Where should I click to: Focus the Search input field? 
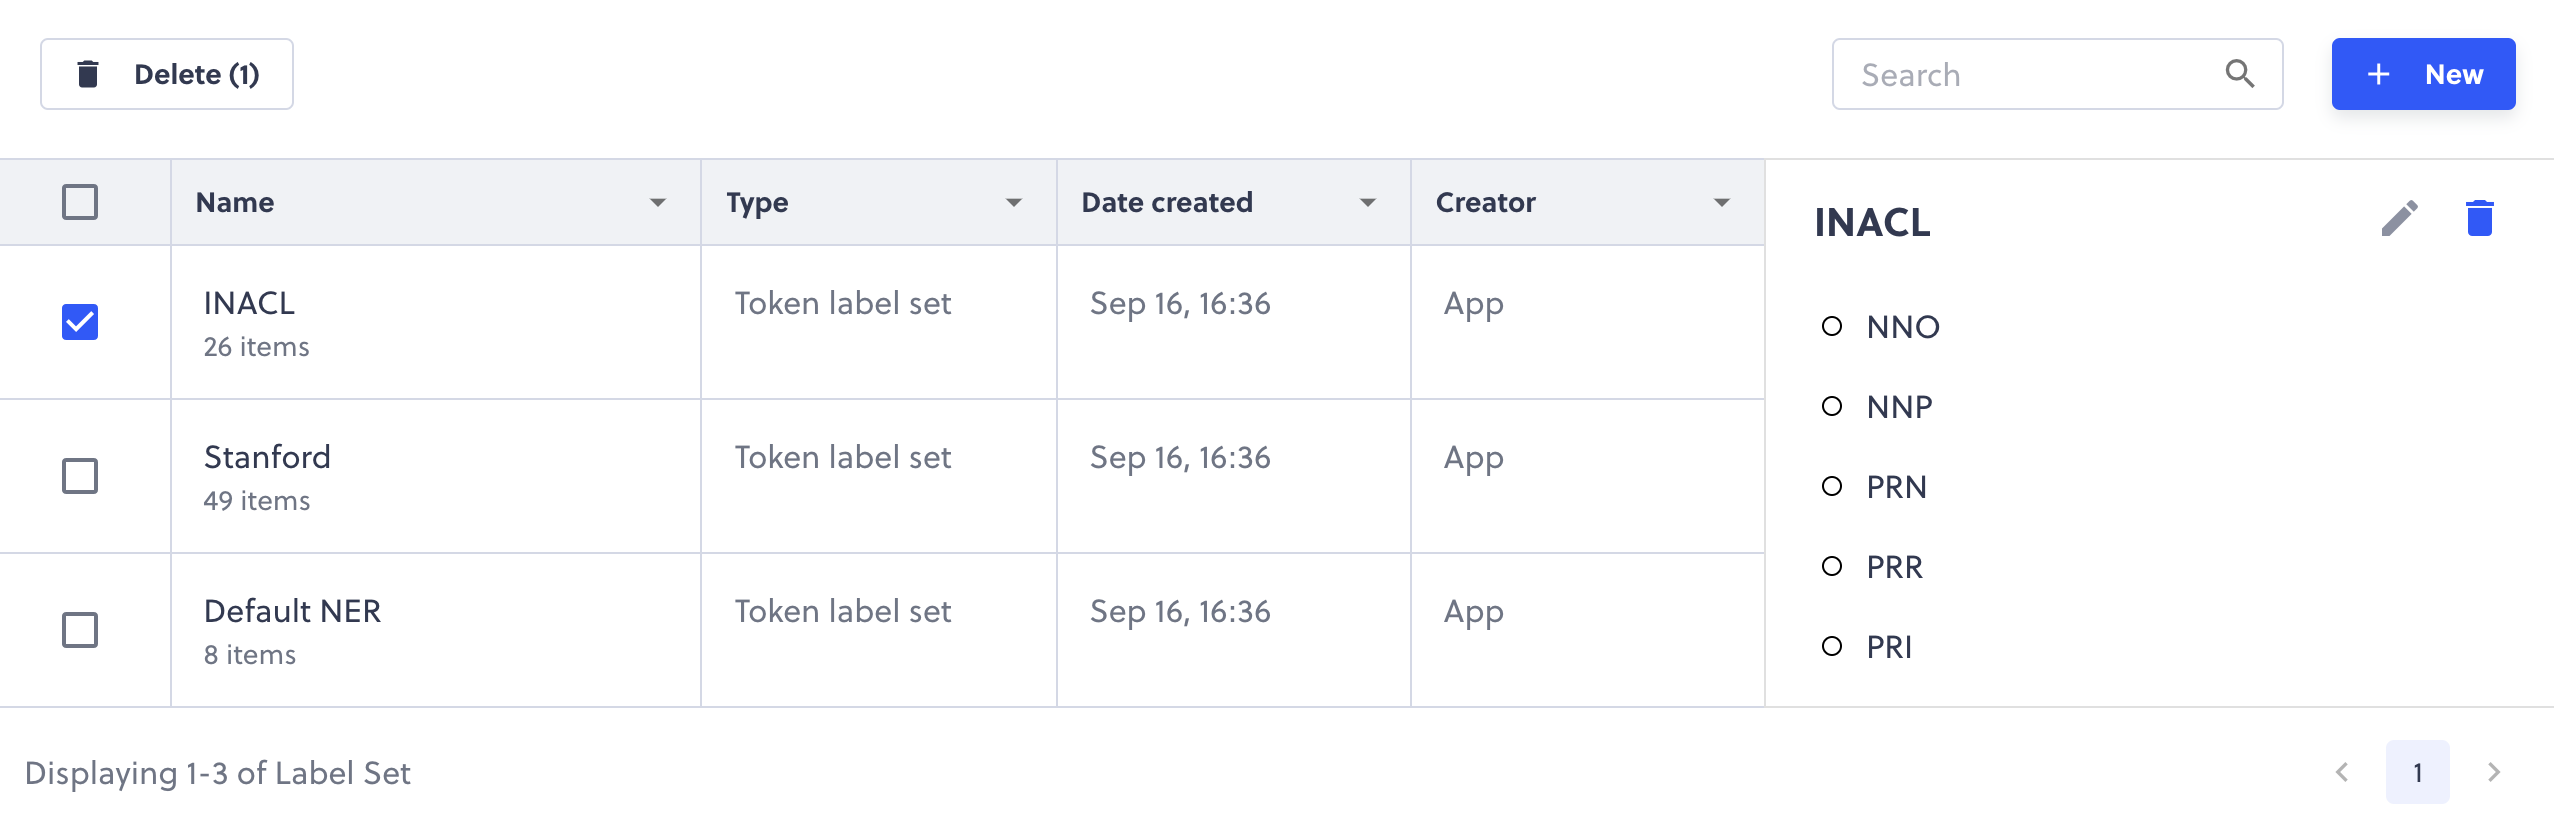(x=2058, y=74)
